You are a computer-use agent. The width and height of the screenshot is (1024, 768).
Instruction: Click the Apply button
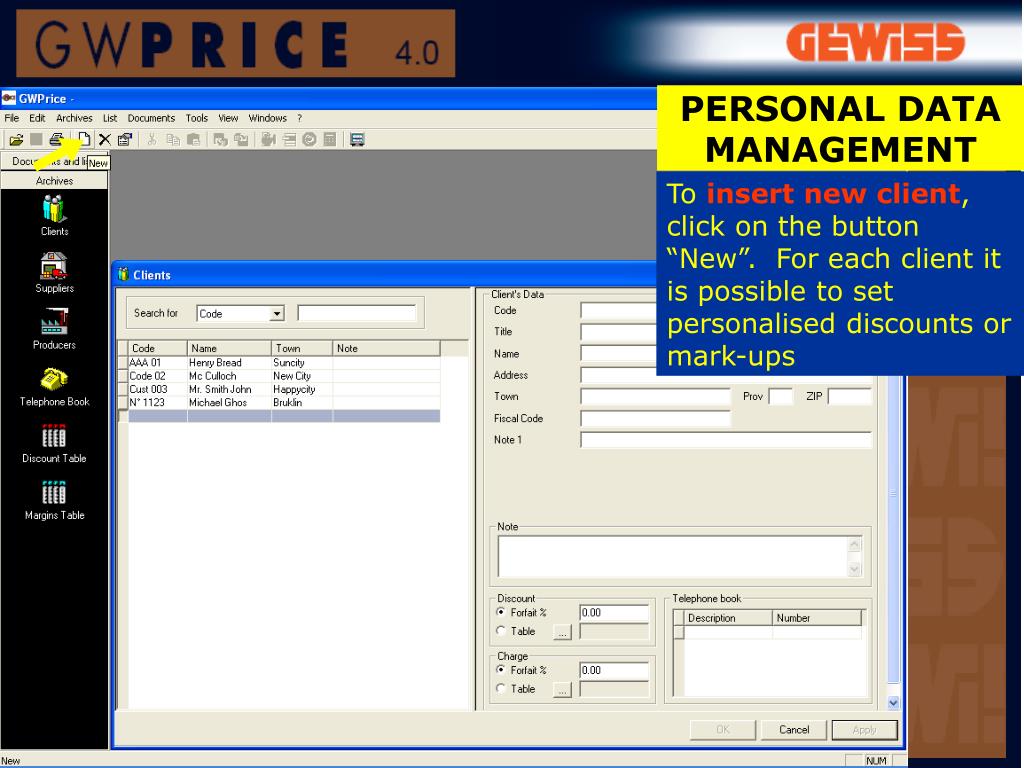(x=865, y=730)
